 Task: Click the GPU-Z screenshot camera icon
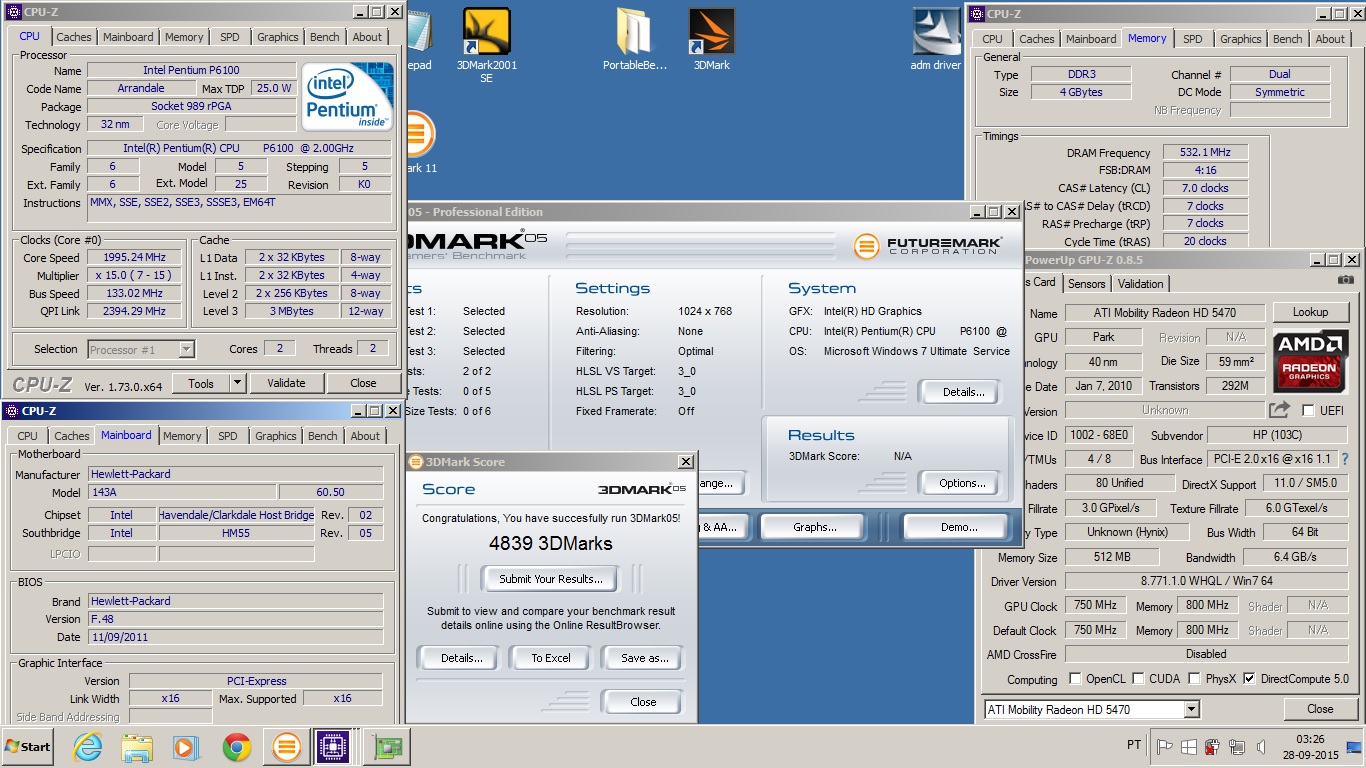pyautogui.click(x=1346, y=281)
